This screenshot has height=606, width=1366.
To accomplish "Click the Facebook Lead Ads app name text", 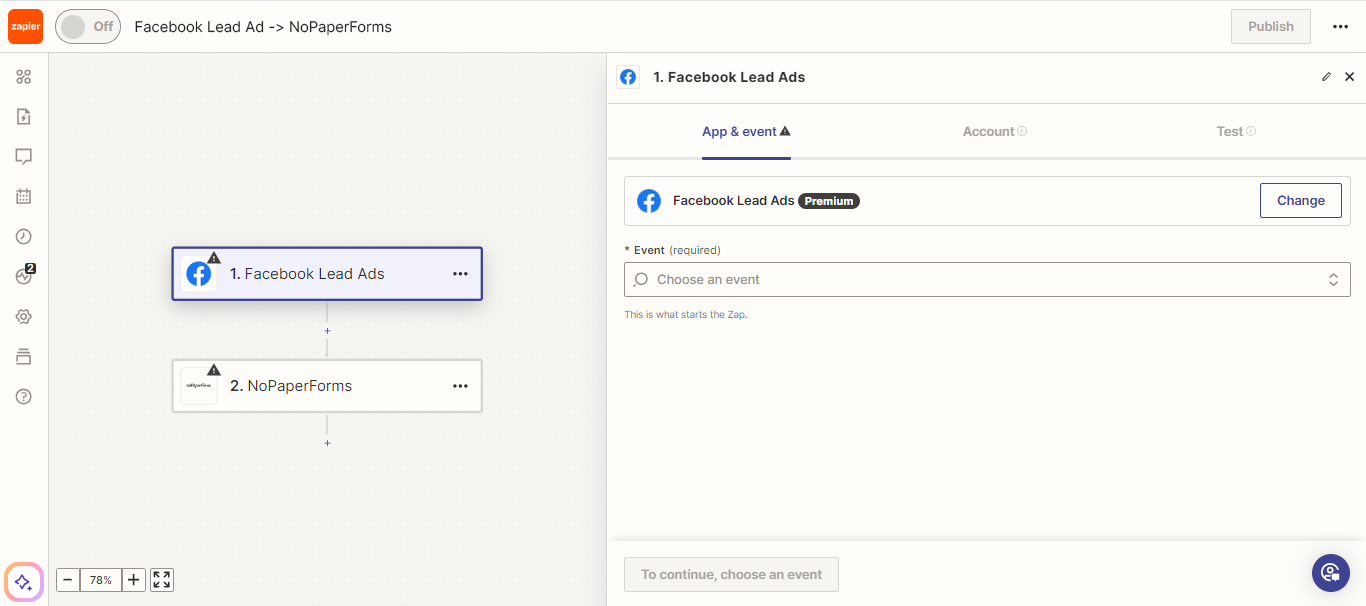I will coord(733,201).
